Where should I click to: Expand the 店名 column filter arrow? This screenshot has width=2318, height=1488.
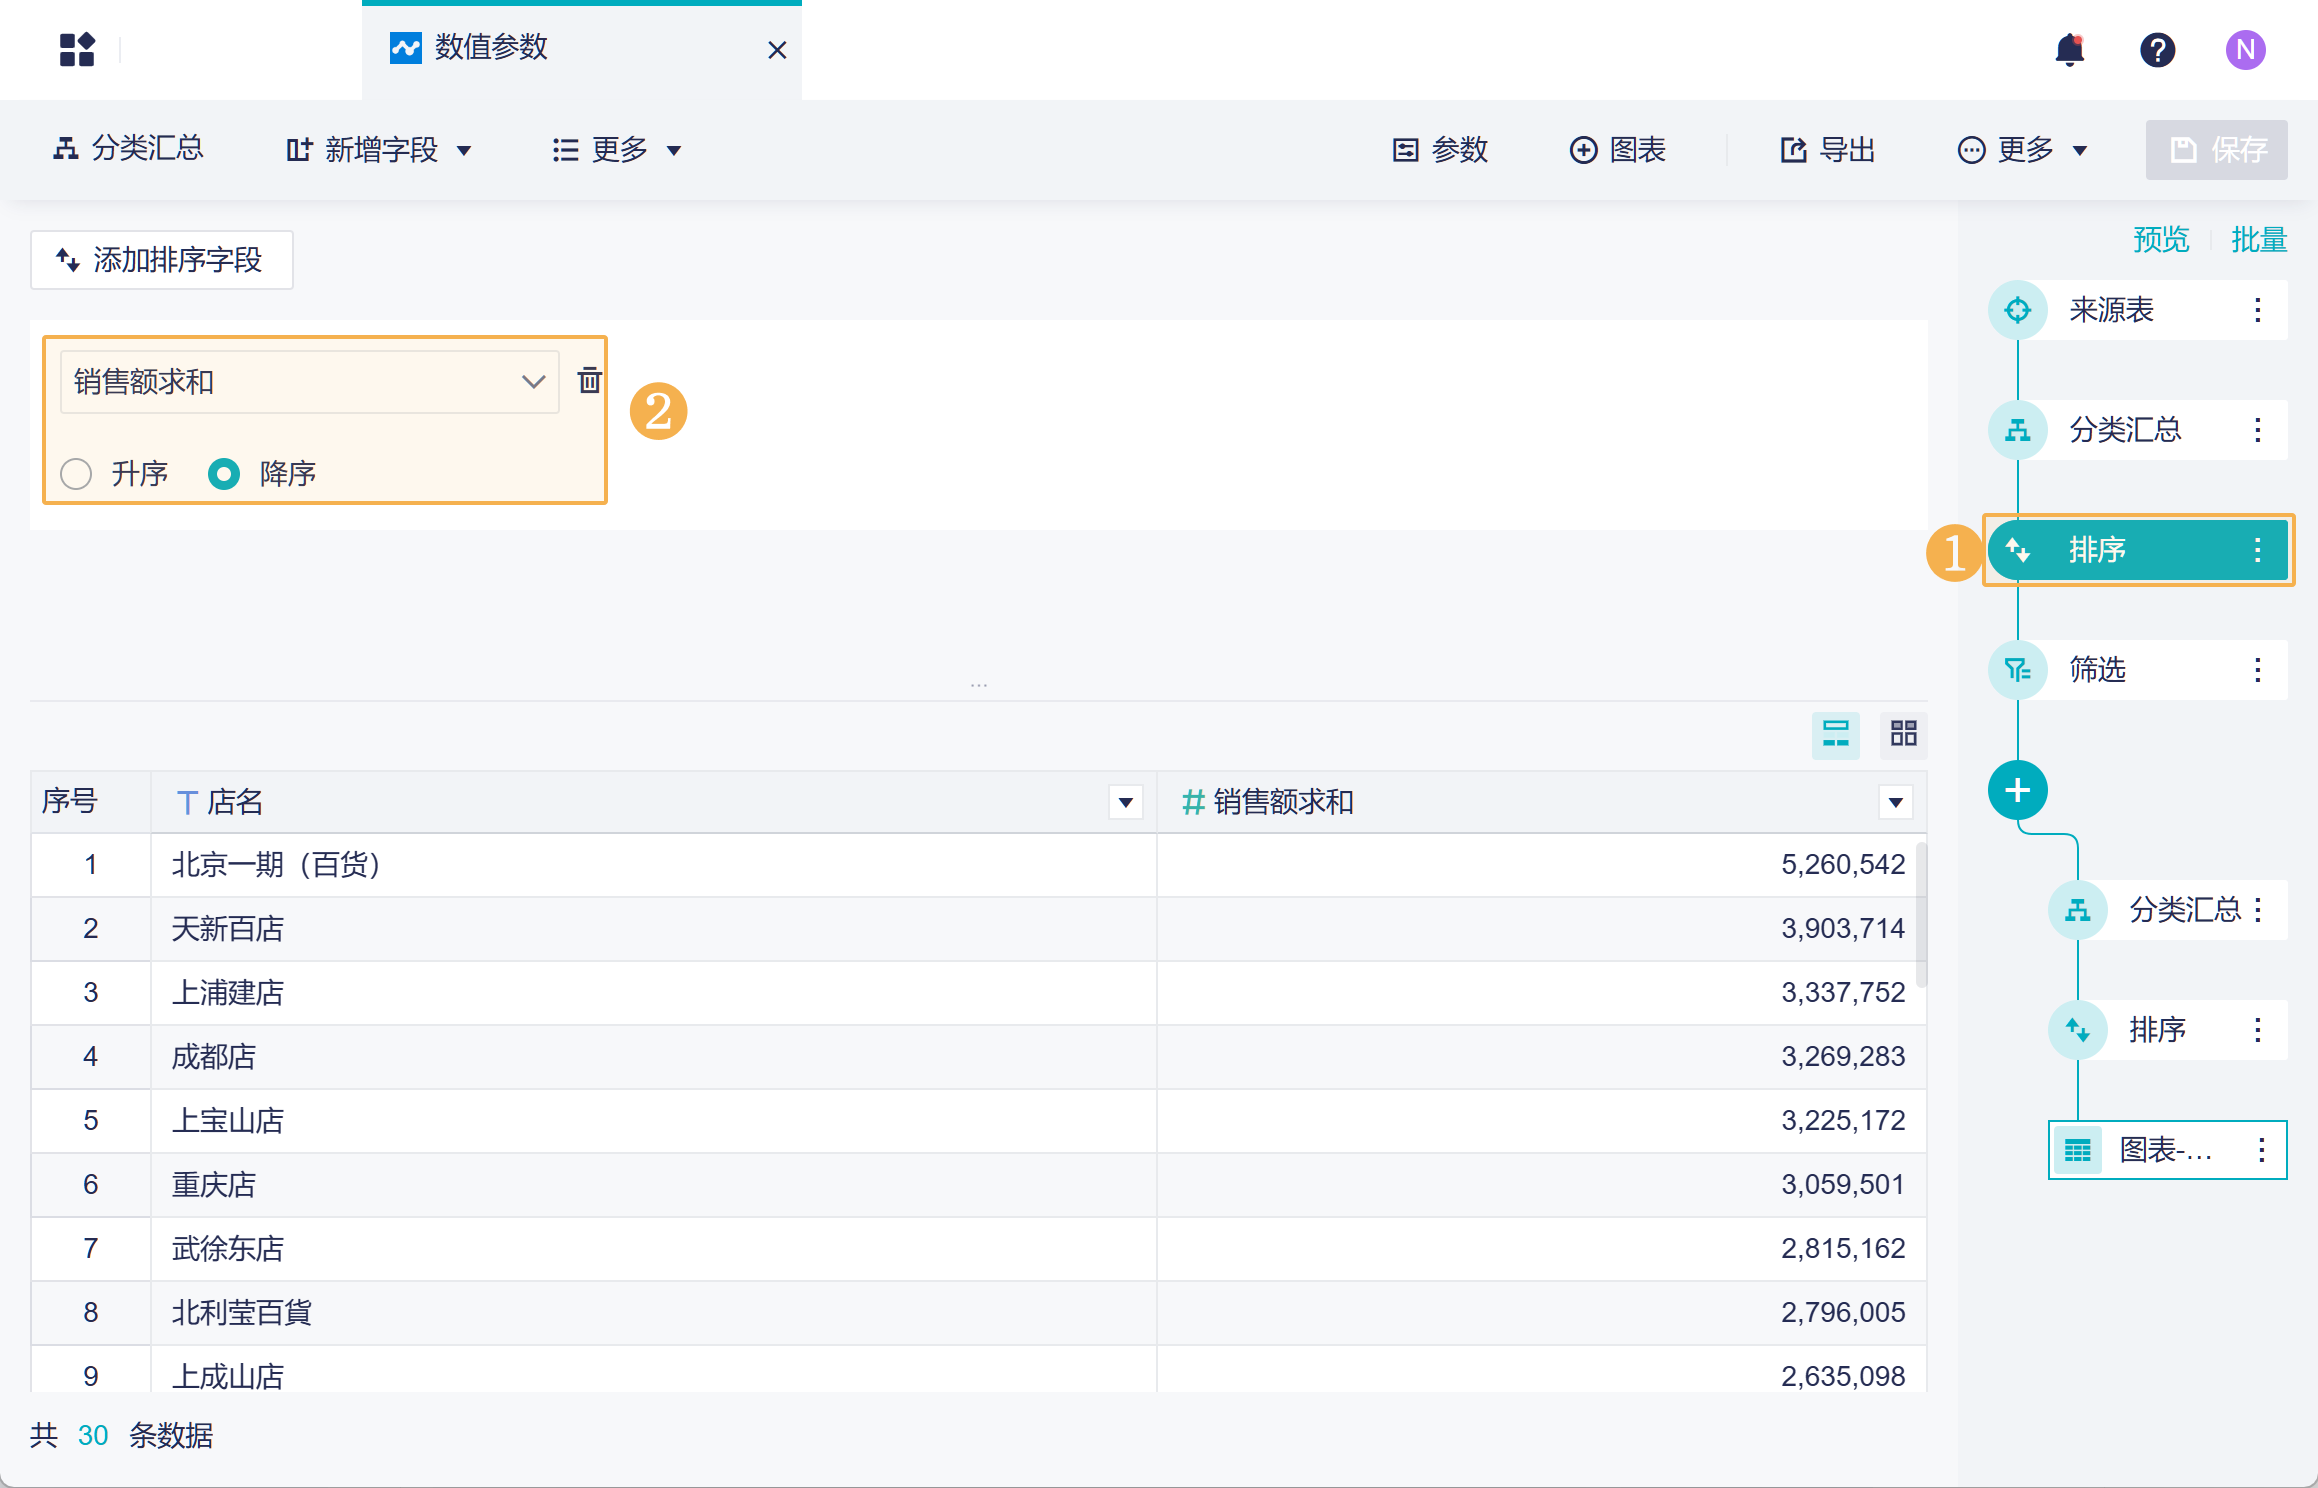pos(1125,802)
